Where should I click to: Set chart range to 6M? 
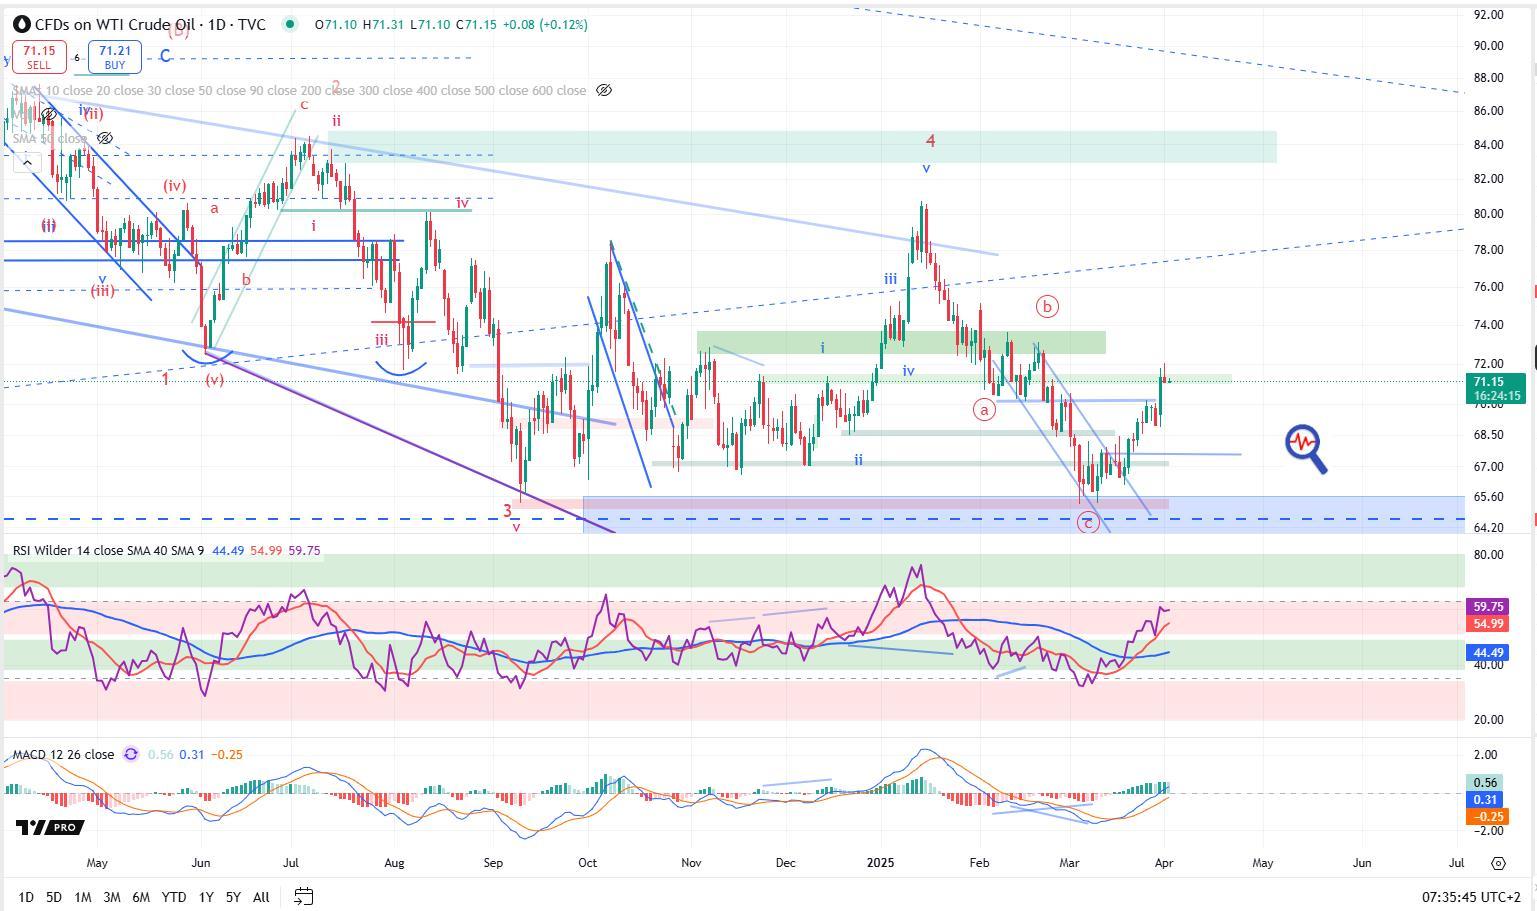(141, 897)
